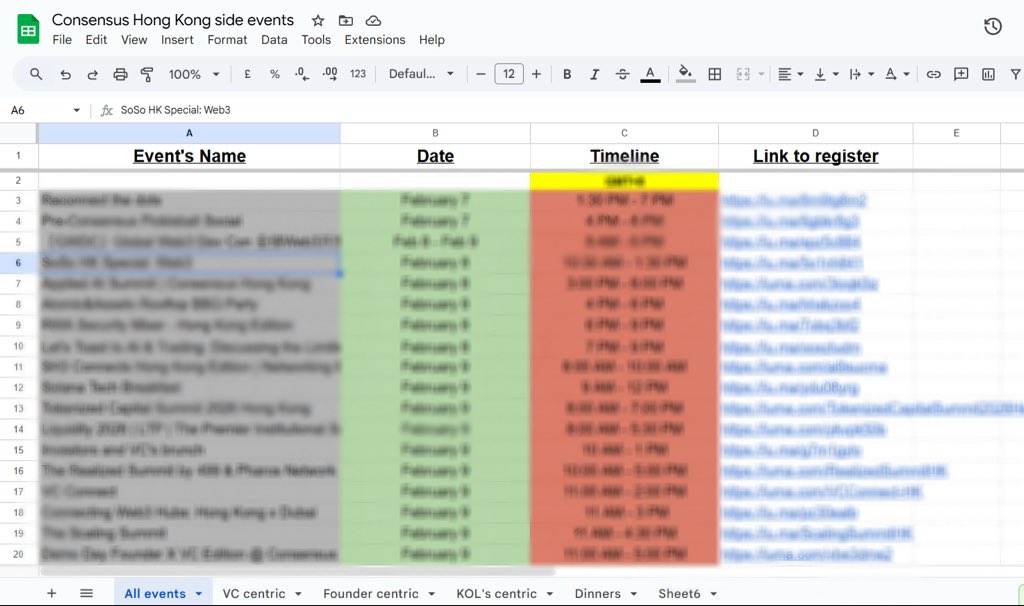1024x606 pixels.
Task: Open the Name box dropdown arrow
Action: click(76, 110)
